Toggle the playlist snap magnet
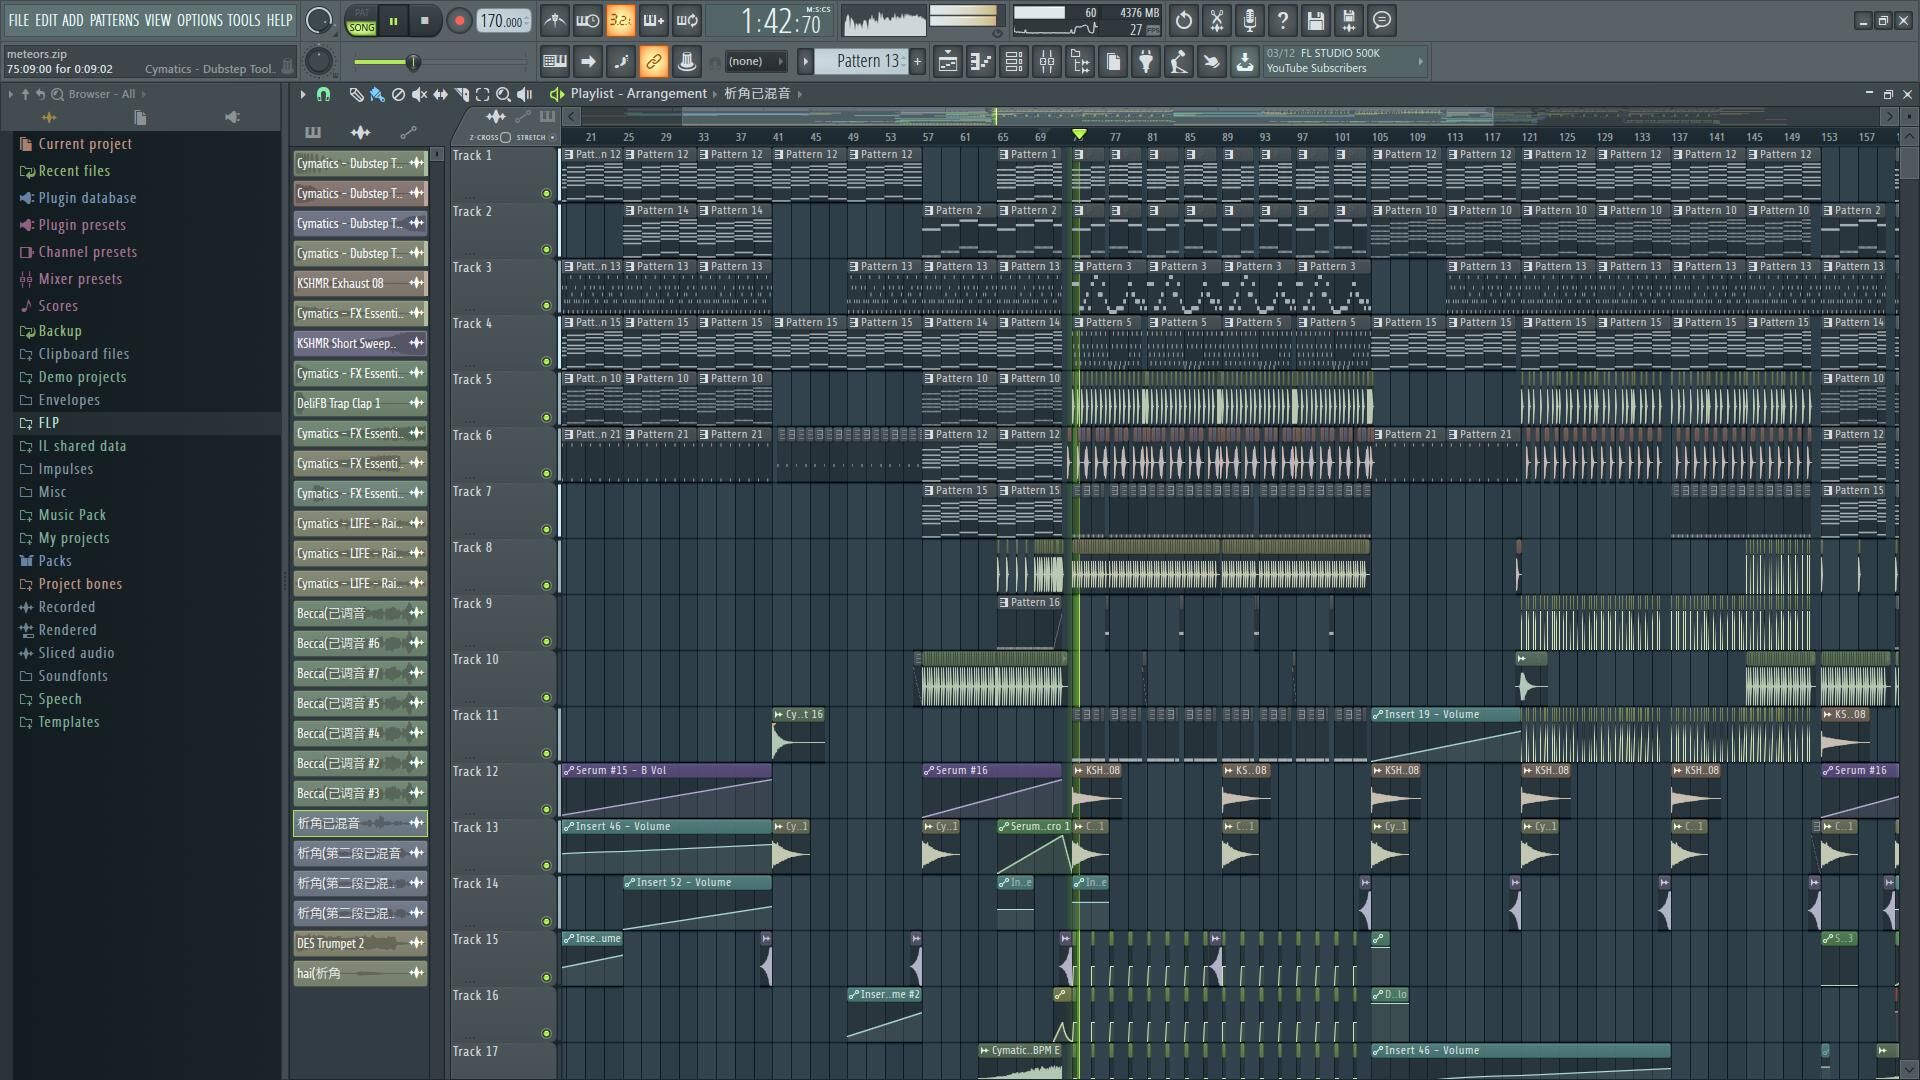The width and height of the screenshot is (1920, 1080). click(x=323, y=94)
